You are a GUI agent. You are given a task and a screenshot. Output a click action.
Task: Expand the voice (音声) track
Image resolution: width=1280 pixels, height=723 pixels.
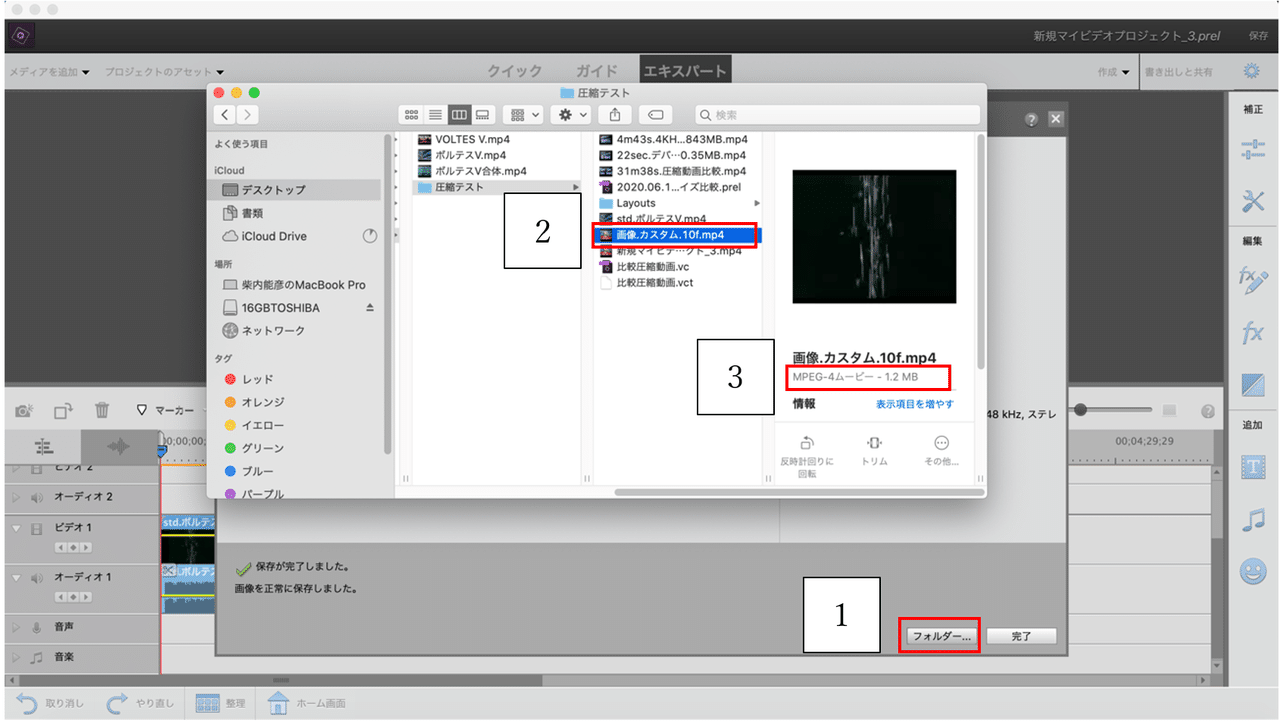coord(16,628)
